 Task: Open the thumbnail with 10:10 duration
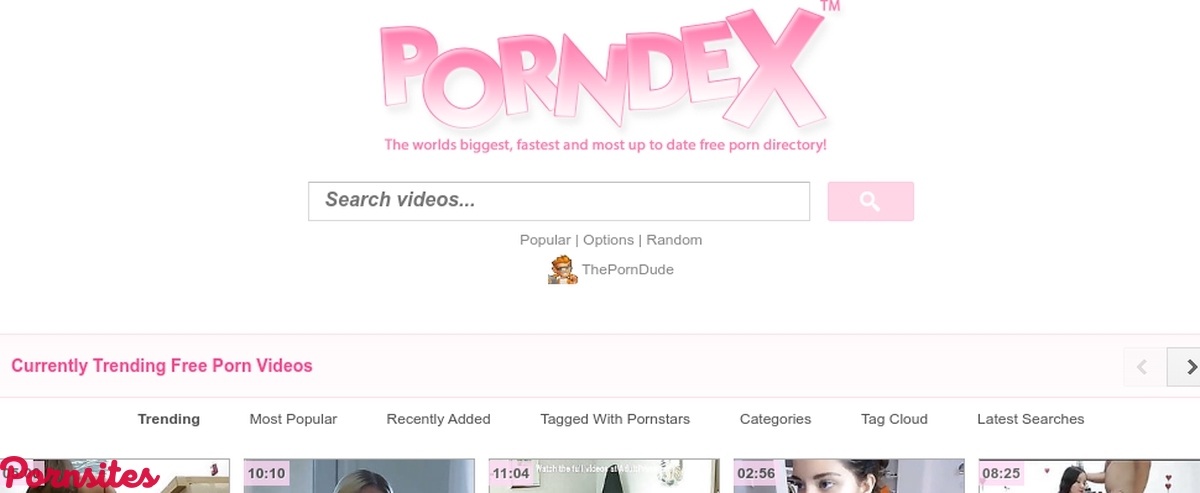(x=360, y=476)
